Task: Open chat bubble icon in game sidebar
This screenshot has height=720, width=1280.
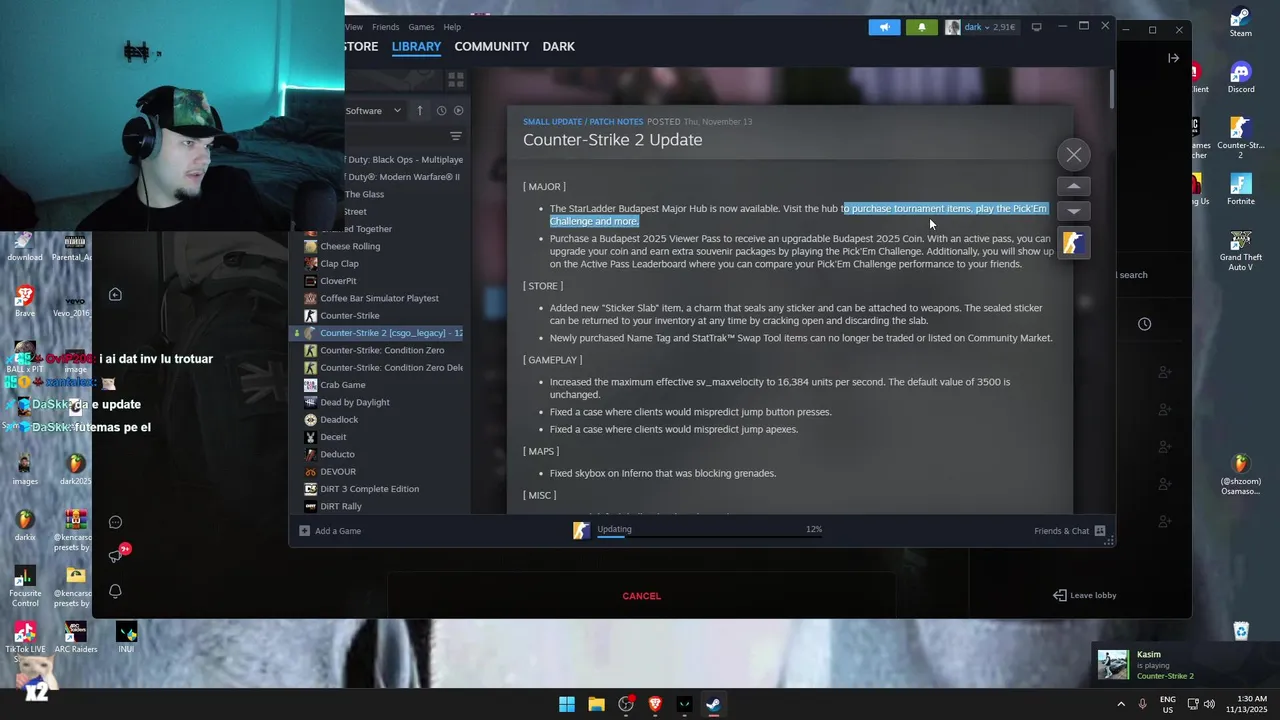Action: 115,522
